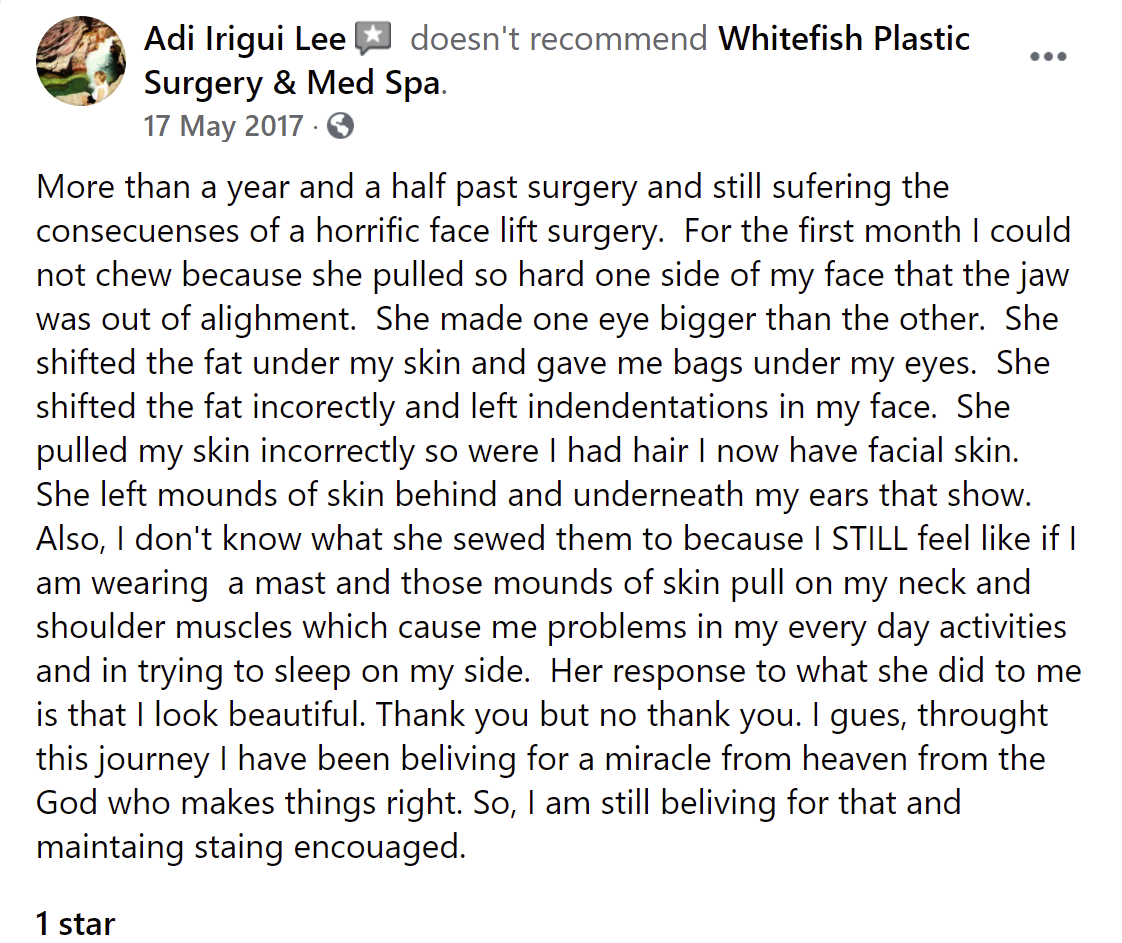This screenshot has width=1122, height=943.
Task: Open Adi Irigui Lee's profile picture
Action: 81,61
